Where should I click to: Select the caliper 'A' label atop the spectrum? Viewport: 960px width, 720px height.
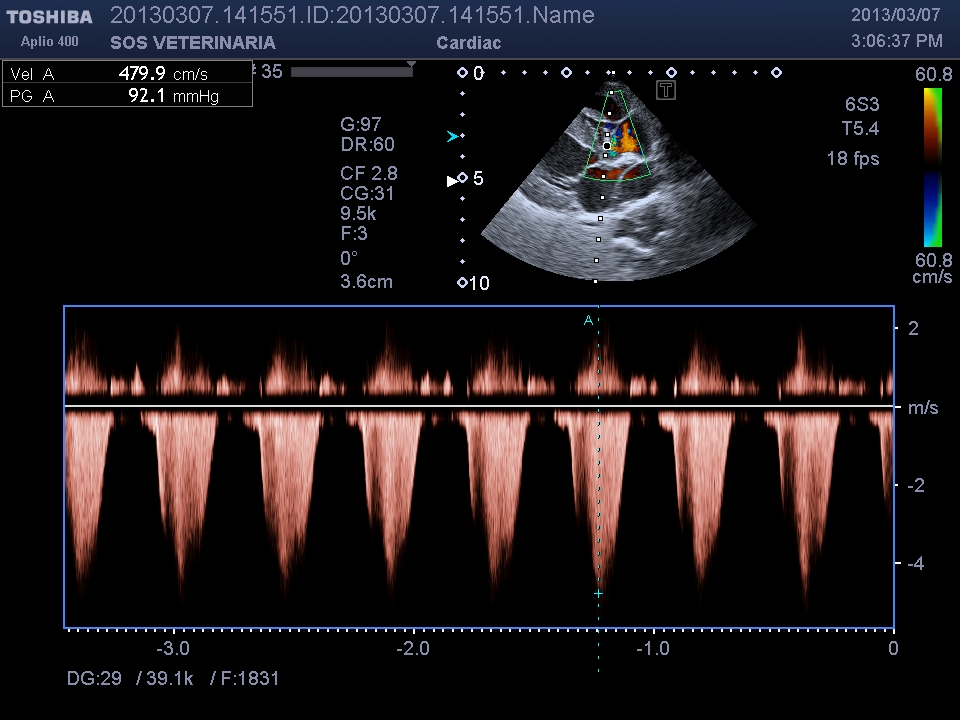click(588, 320)
